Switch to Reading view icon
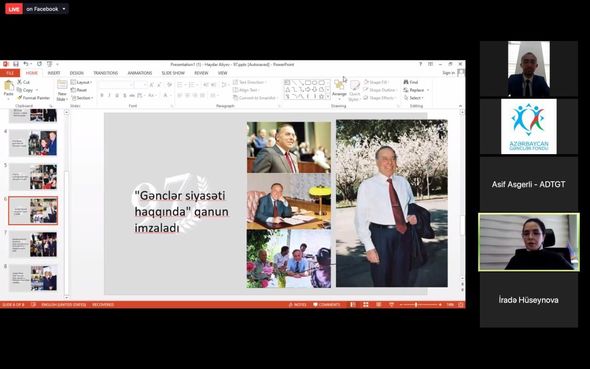The height and width of the screenshot is (369, 590). 379,305
